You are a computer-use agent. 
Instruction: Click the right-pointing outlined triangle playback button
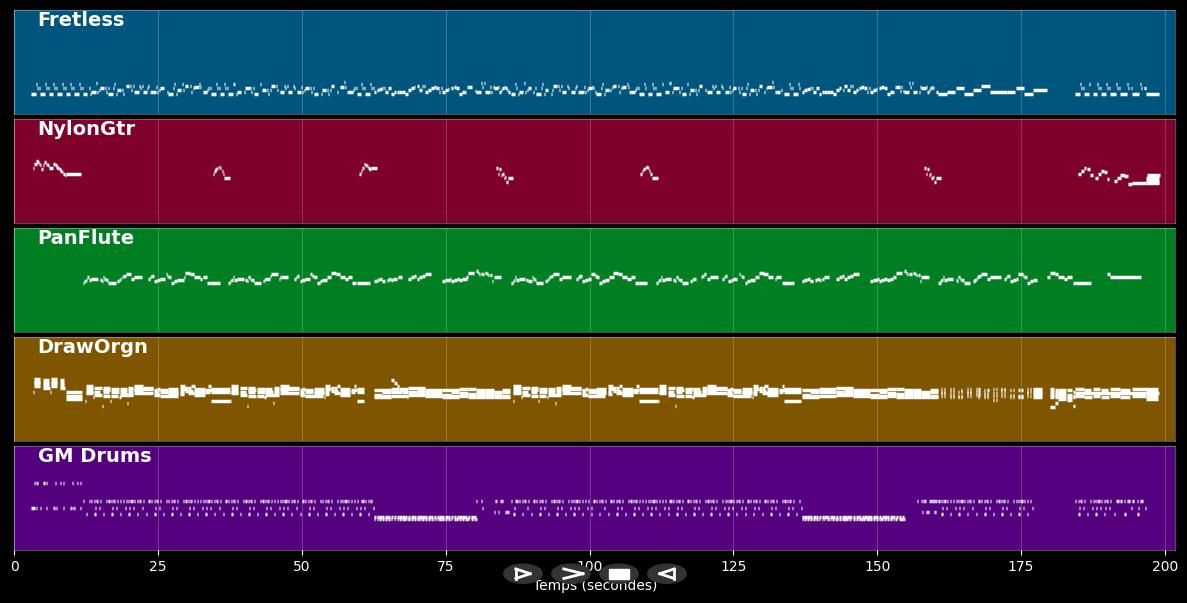click(523, 573)
